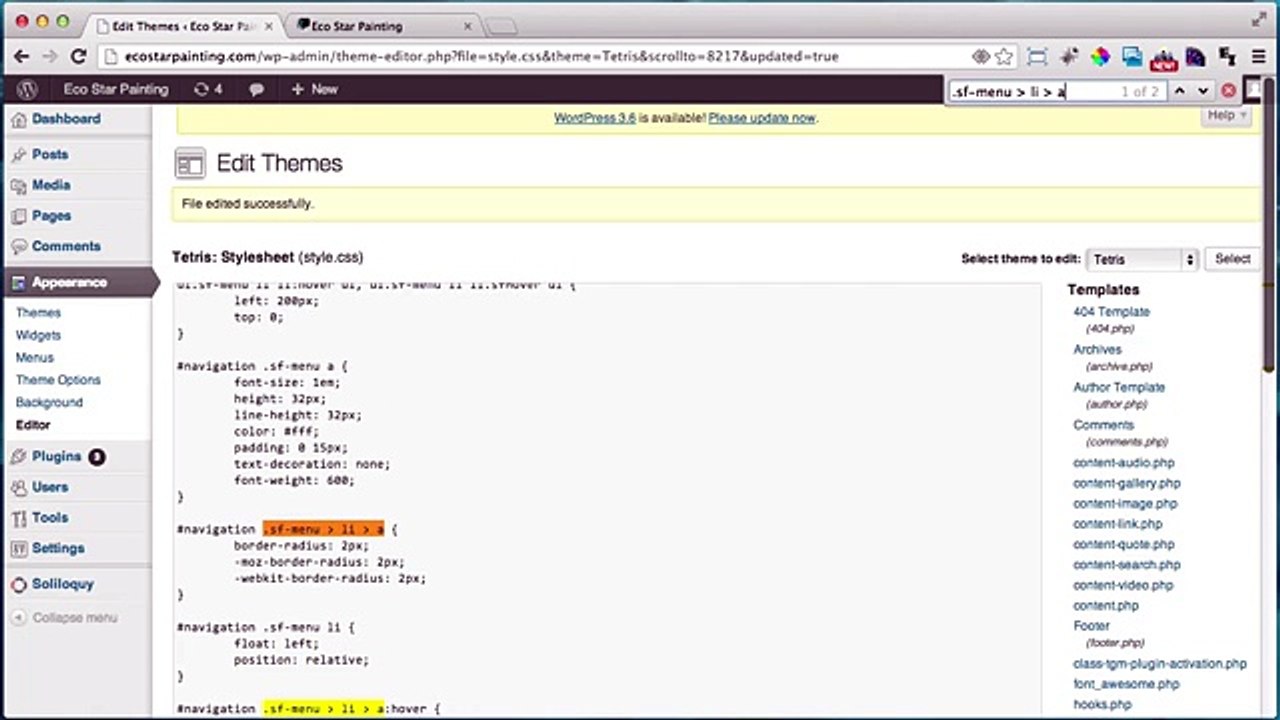Click the WordPress logo in admin bar
This screenshot has width=1280, height=720.
(x=27, y=89)
